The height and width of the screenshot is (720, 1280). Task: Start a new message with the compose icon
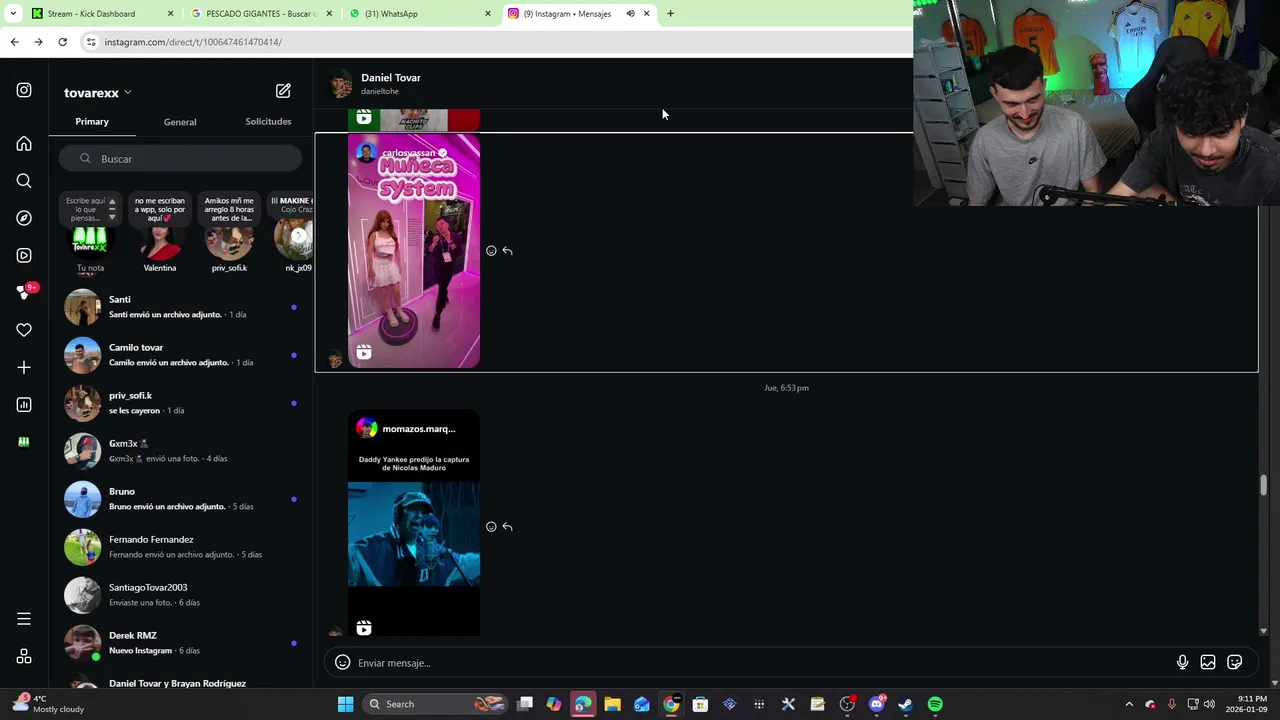tap(283, 91)
